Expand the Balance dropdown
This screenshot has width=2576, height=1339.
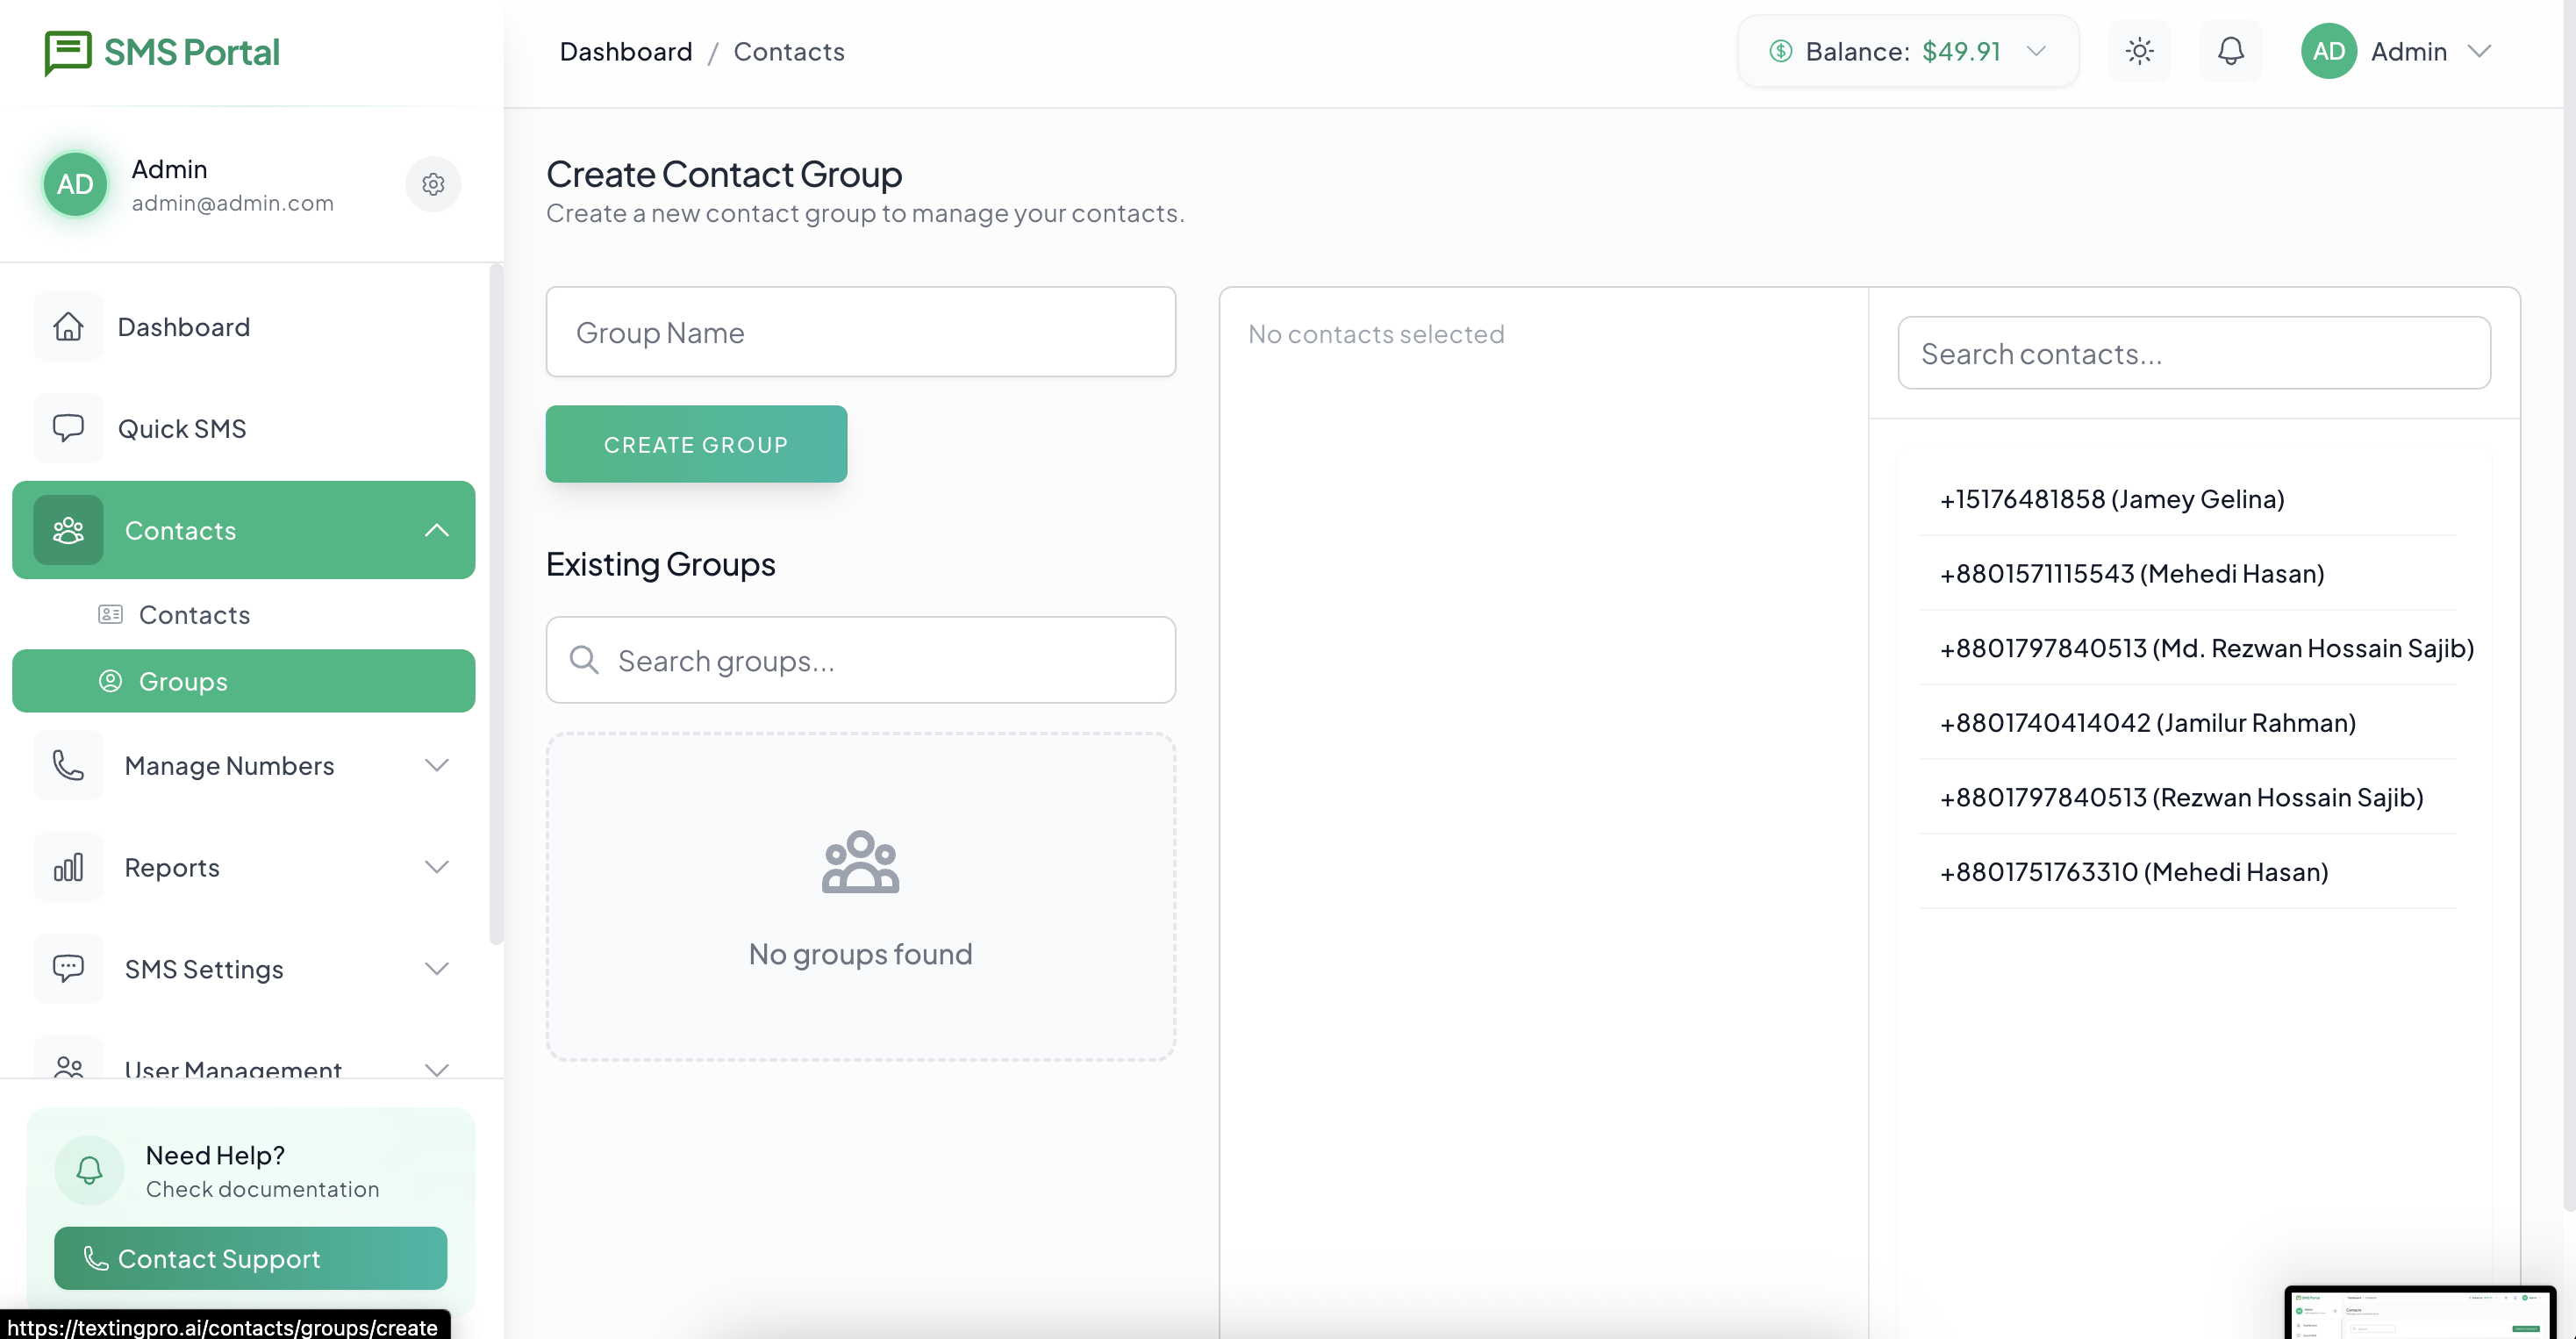(2036, 51)
